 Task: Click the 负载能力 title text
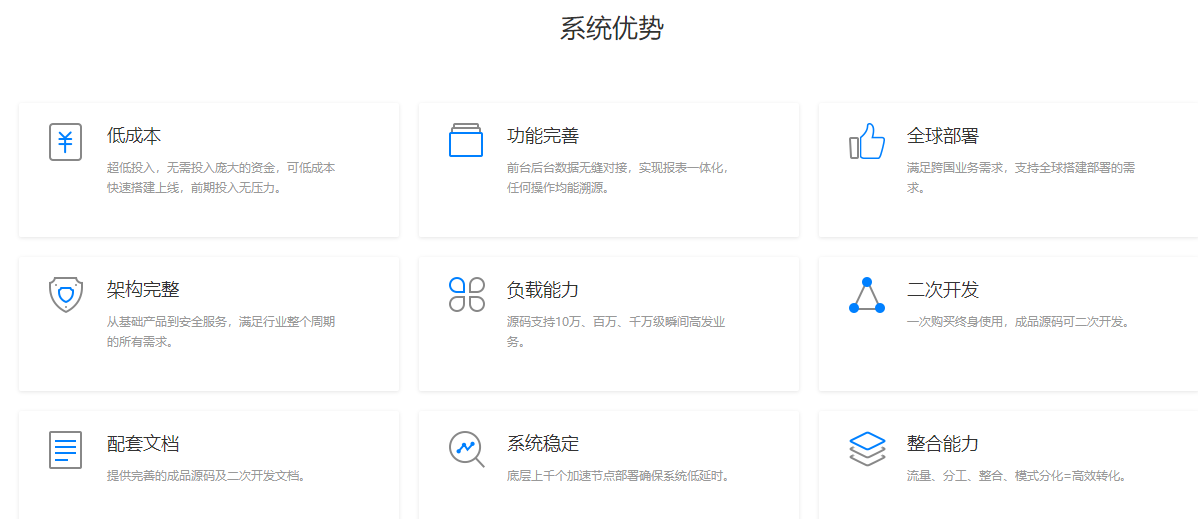543,290
